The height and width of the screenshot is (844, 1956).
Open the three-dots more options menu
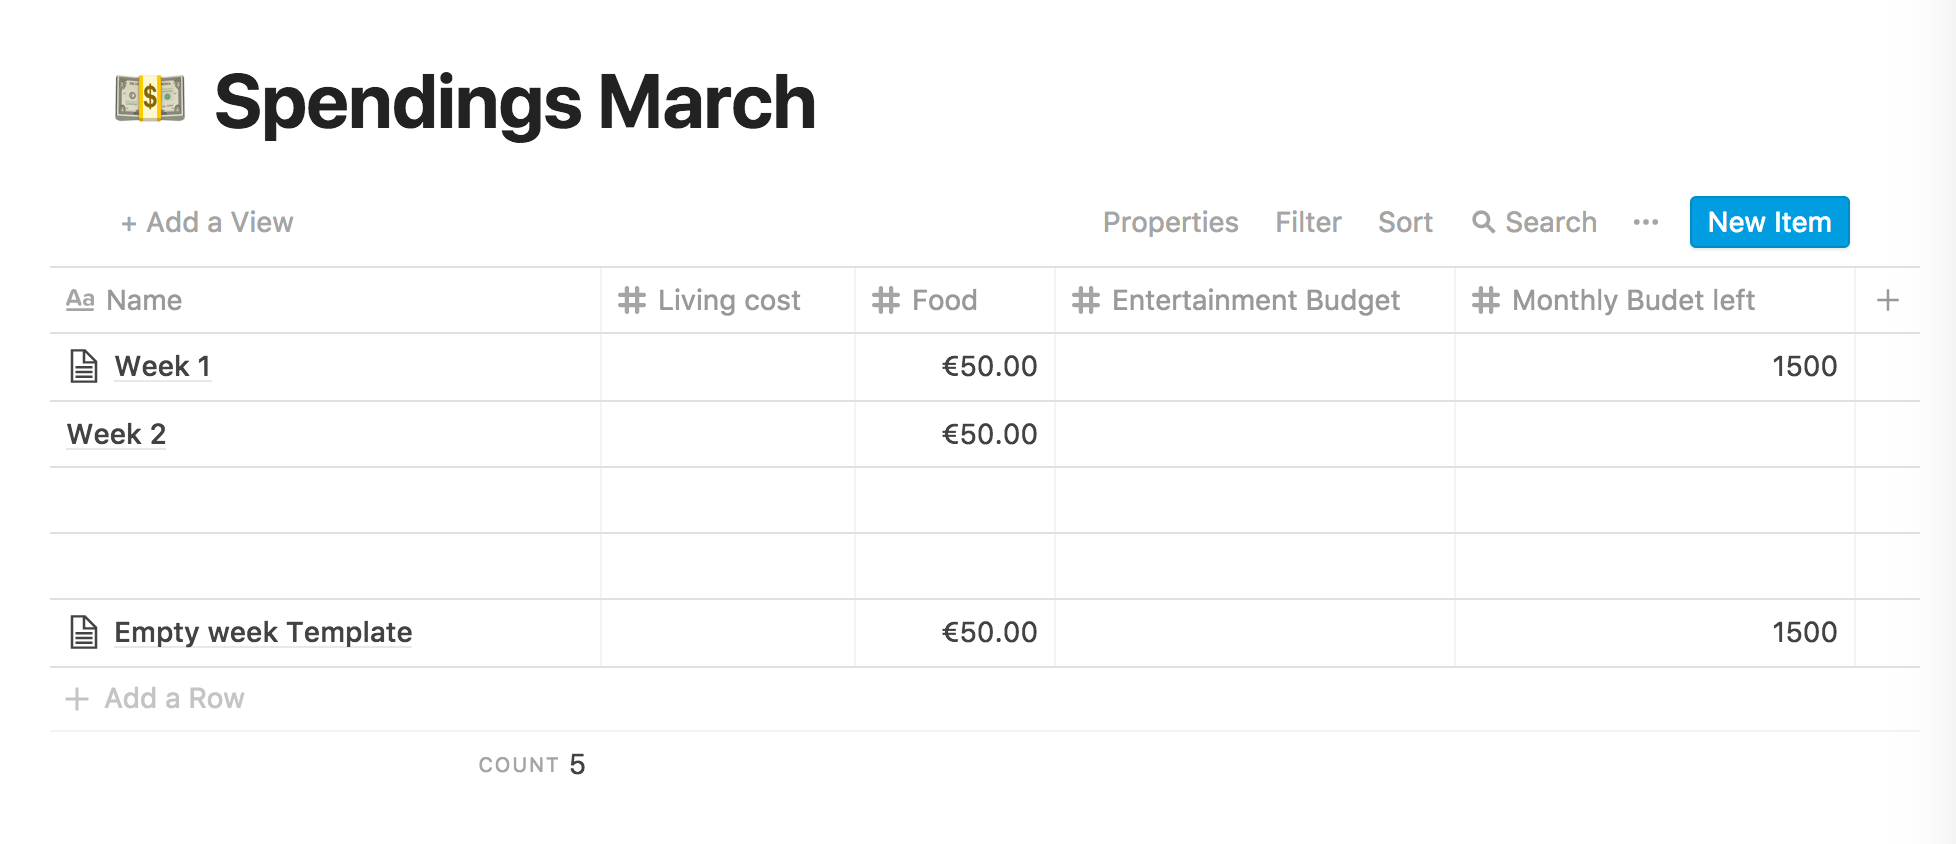1646,222
